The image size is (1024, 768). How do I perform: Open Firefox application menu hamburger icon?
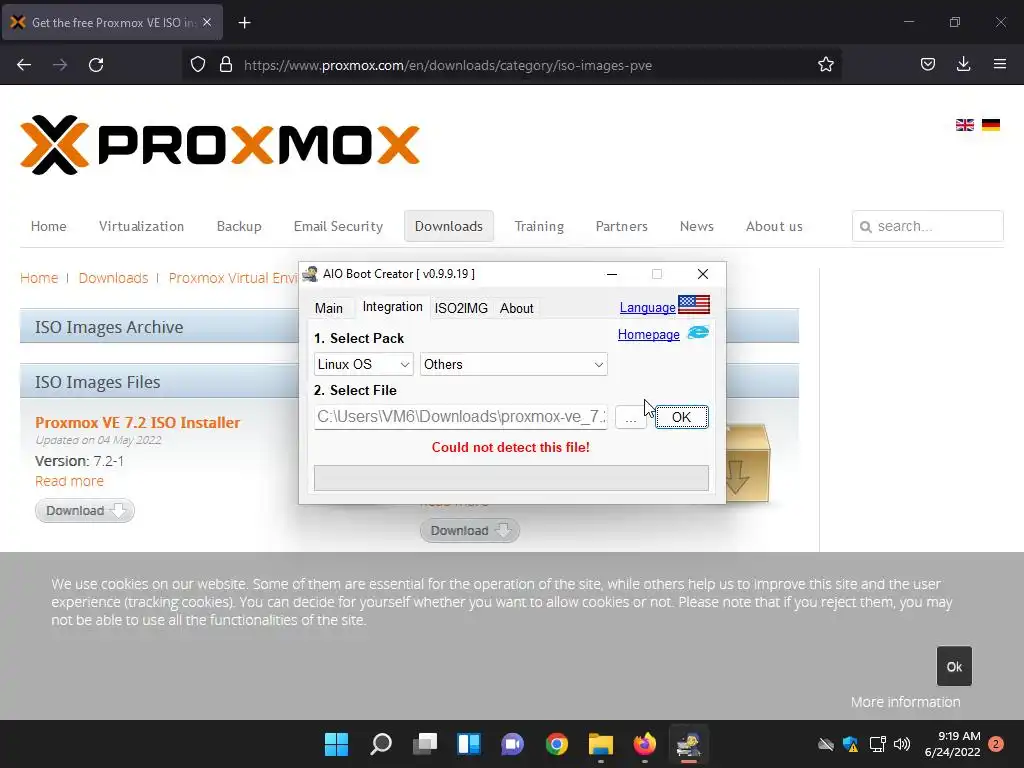(x=999, y=64)
